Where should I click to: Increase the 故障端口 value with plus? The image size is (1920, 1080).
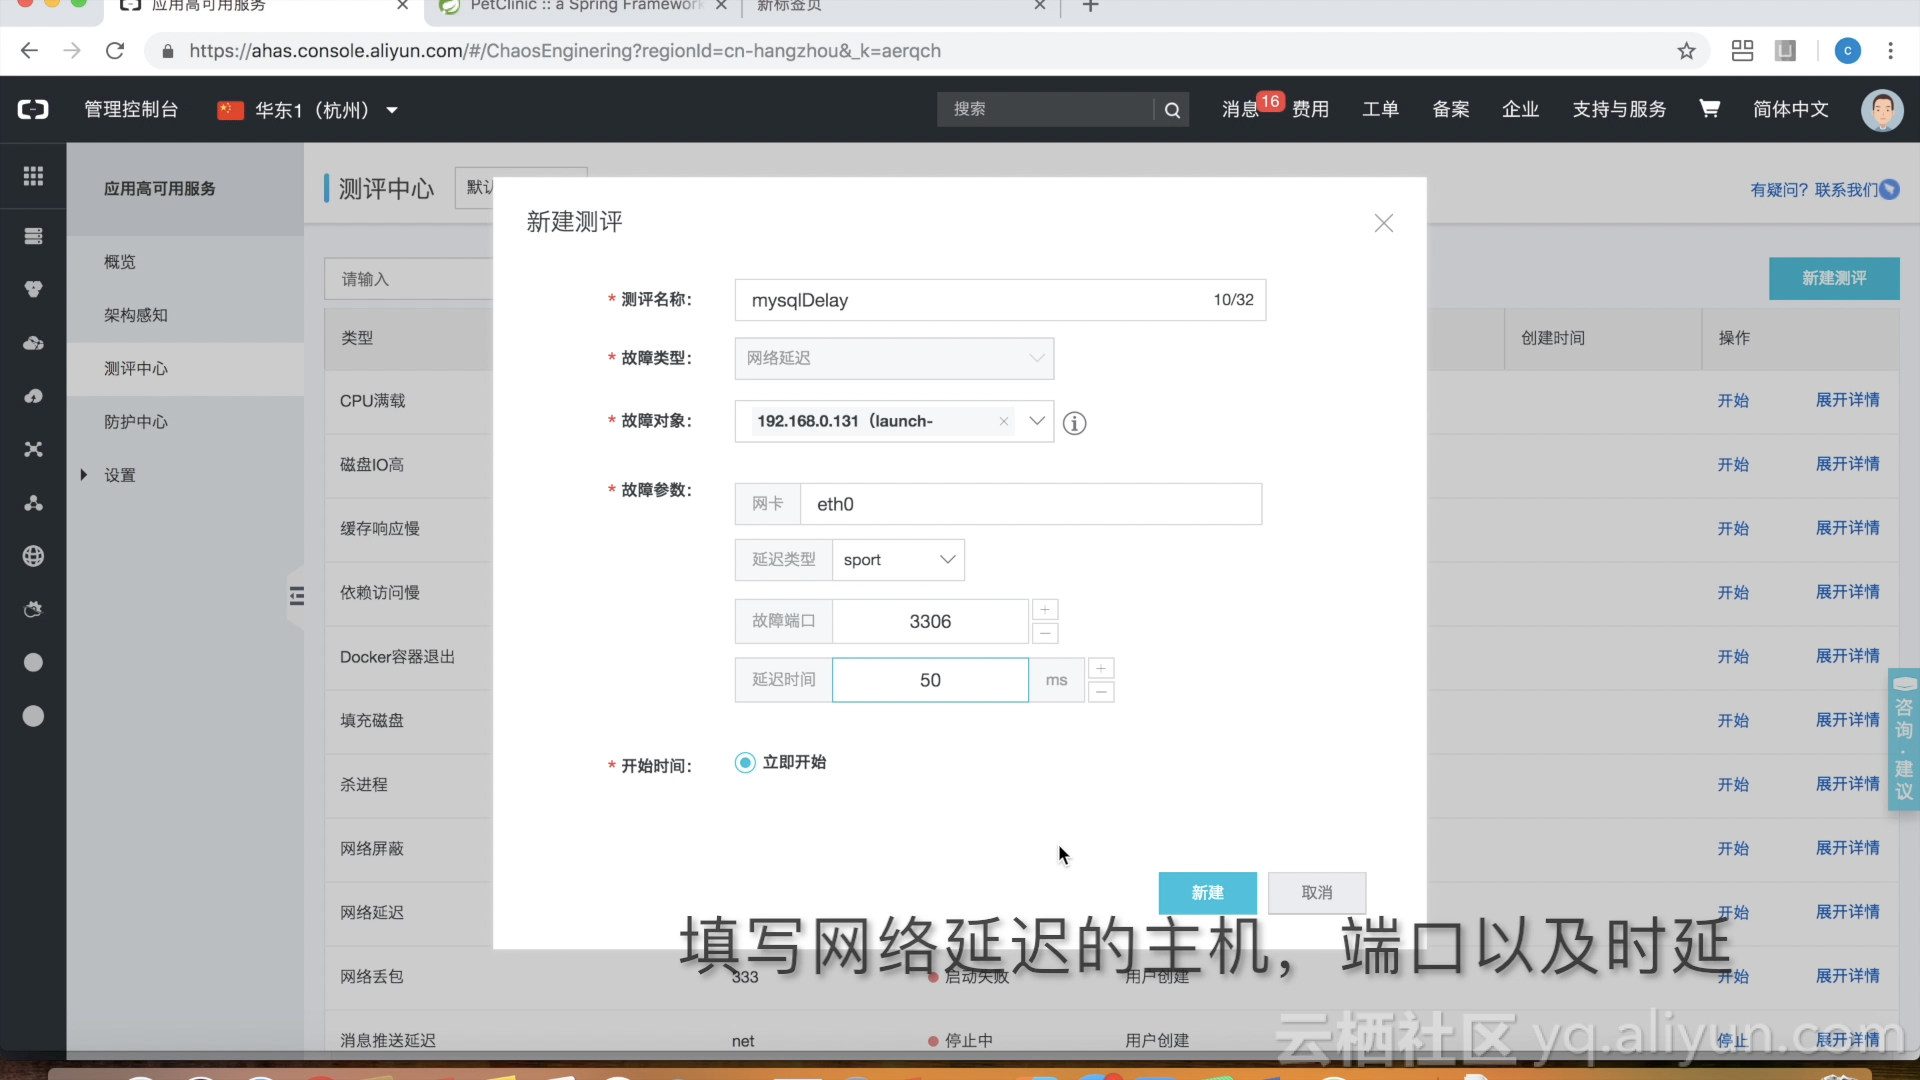[x=1044, y=610]
